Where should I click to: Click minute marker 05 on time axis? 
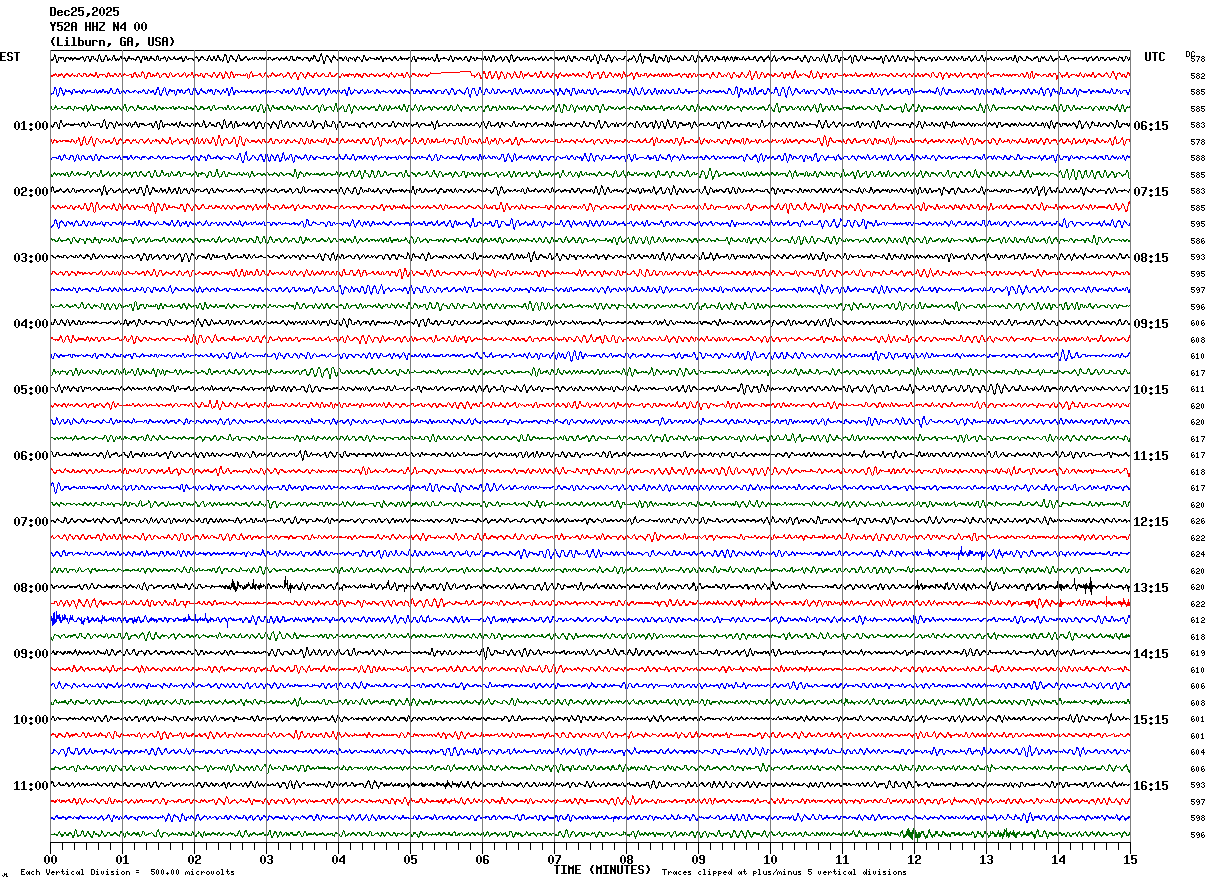pos(410,859)
